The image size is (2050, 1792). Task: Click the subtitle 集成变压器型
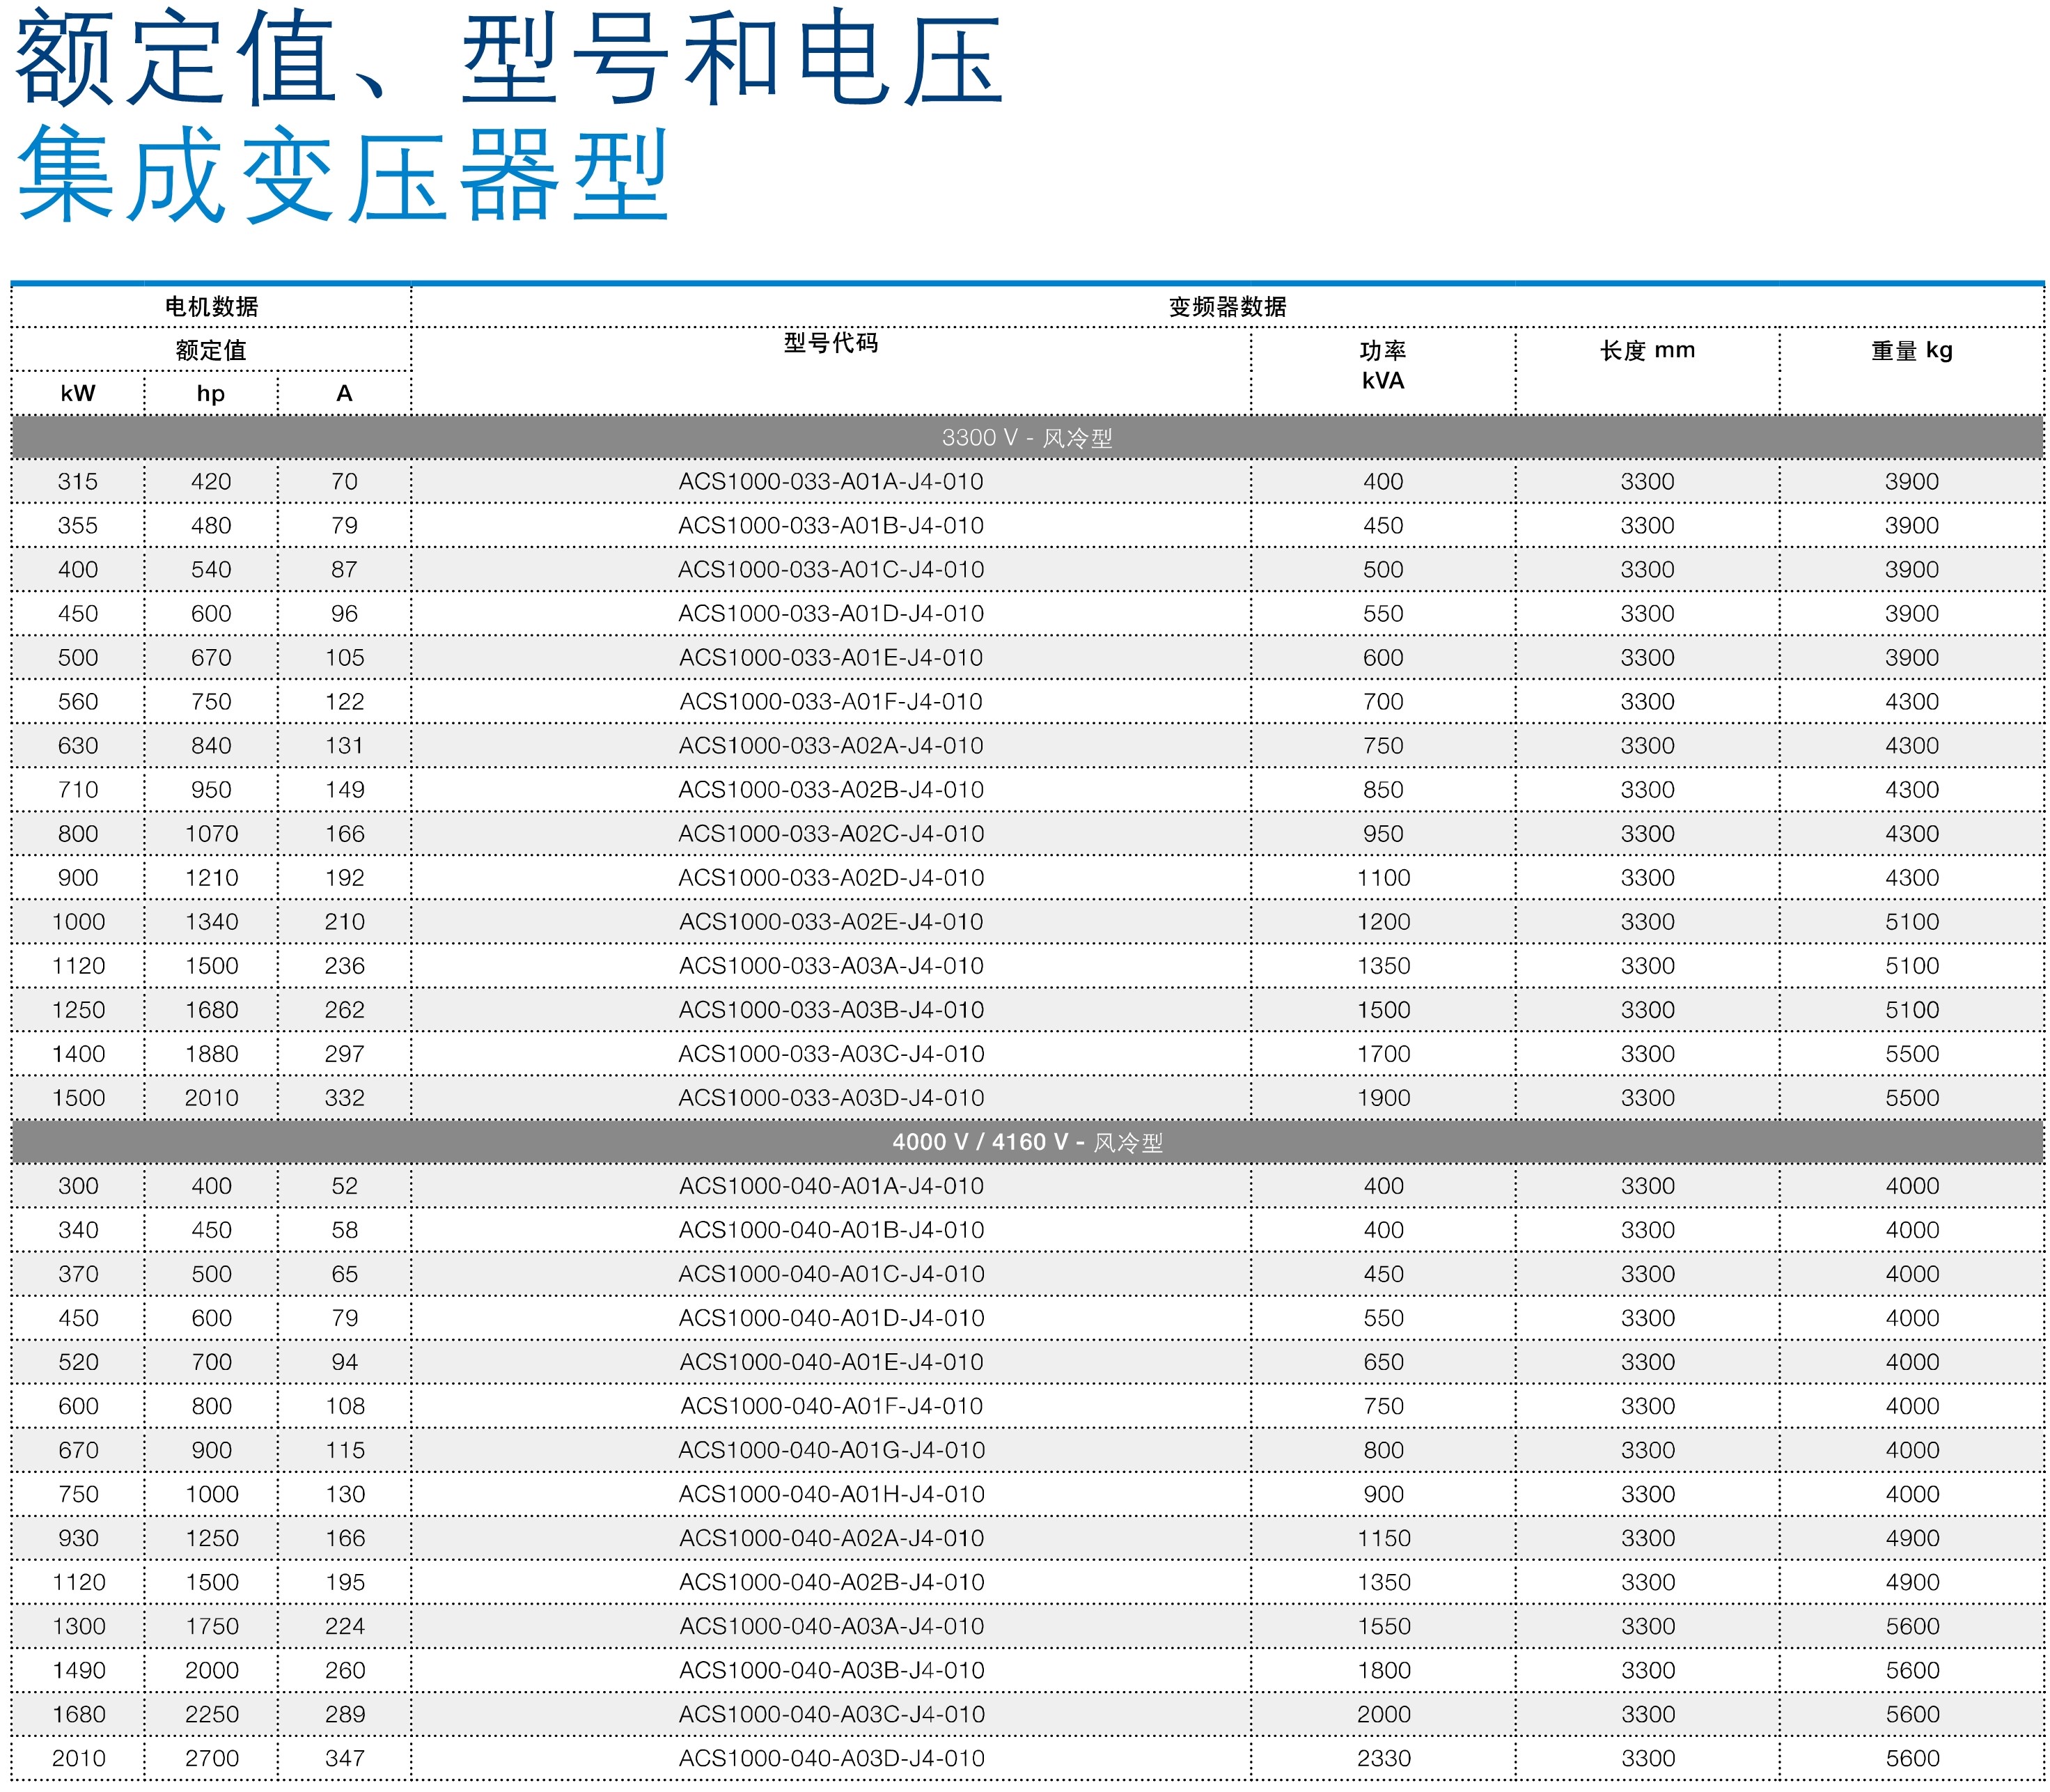(342, 176)
